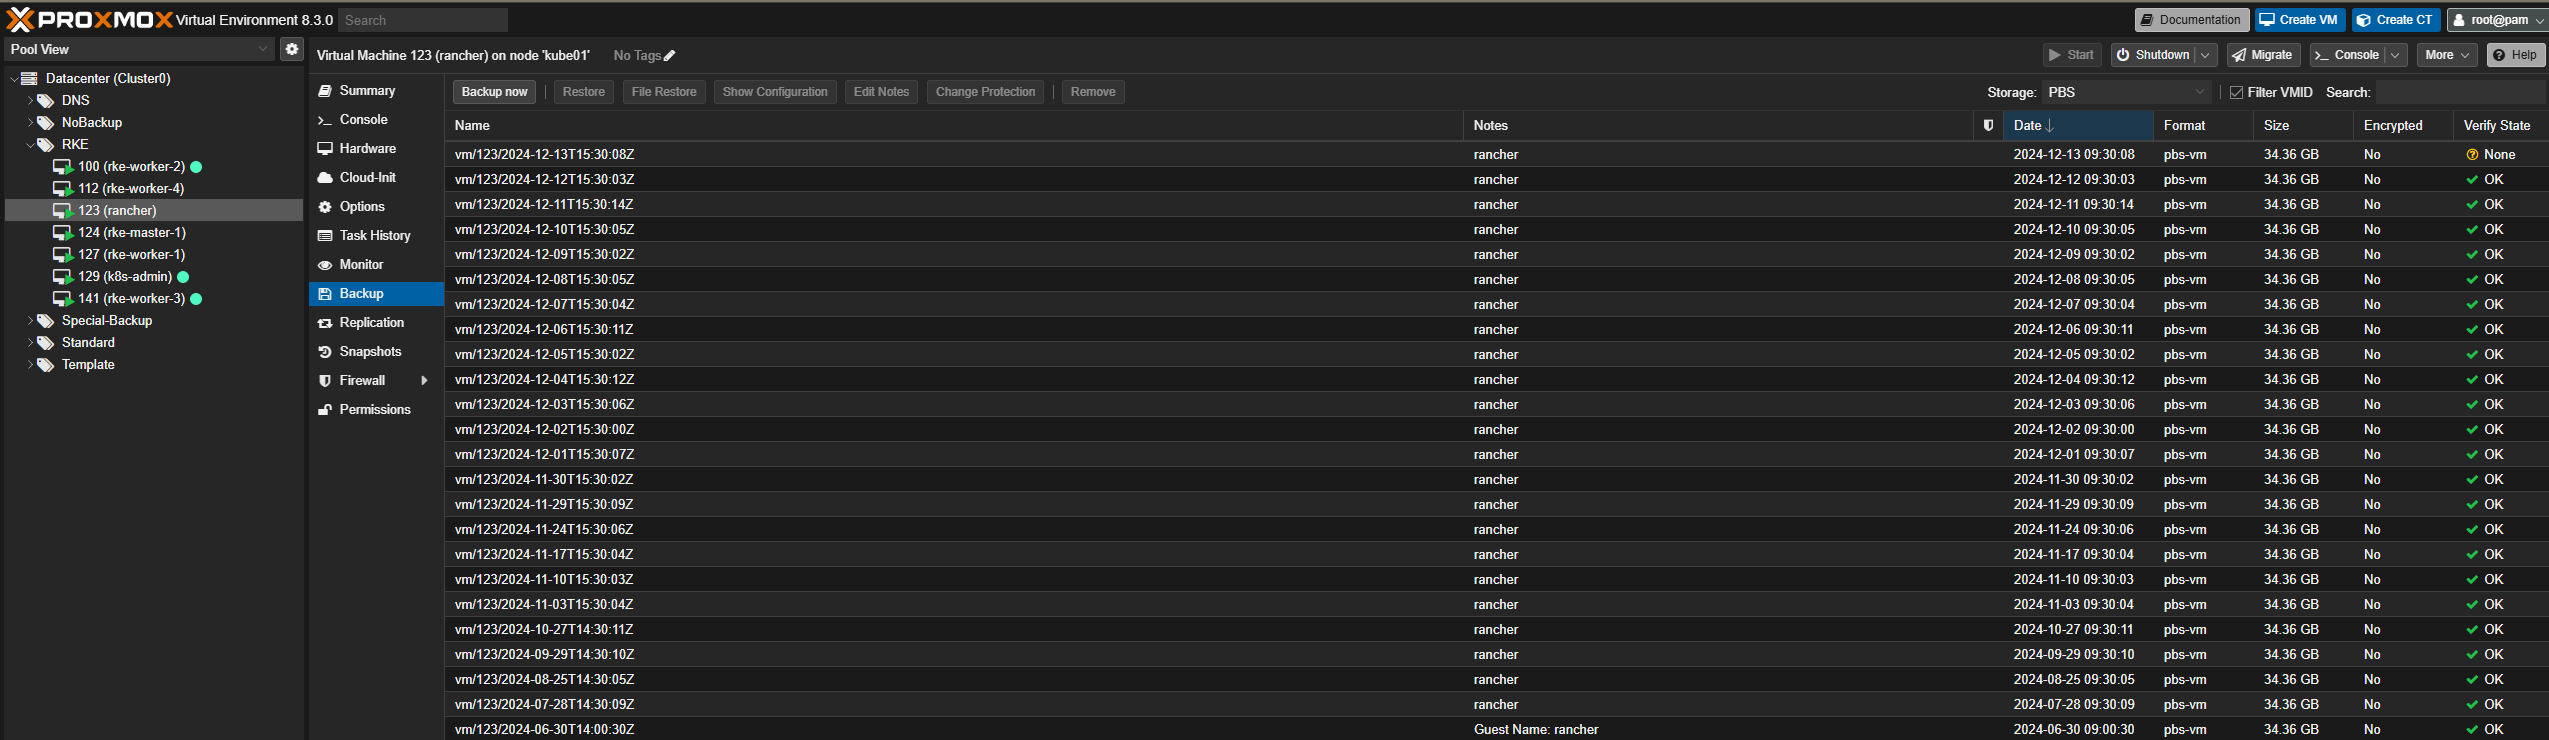The width and height of the screenshot is (2549, 740).
Task: Collapse the RKE pool tree node
Action: 30,145
